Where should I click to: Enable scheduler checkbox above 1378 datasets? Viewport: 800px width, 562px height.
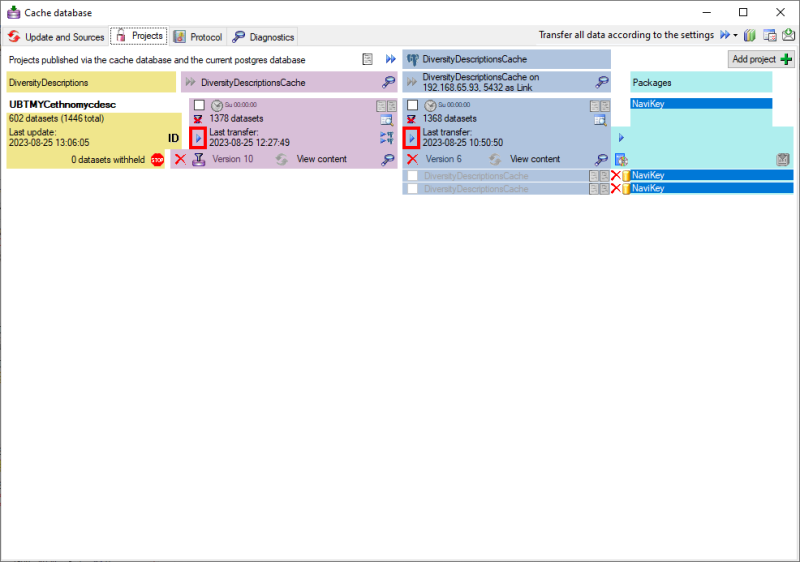199,105
